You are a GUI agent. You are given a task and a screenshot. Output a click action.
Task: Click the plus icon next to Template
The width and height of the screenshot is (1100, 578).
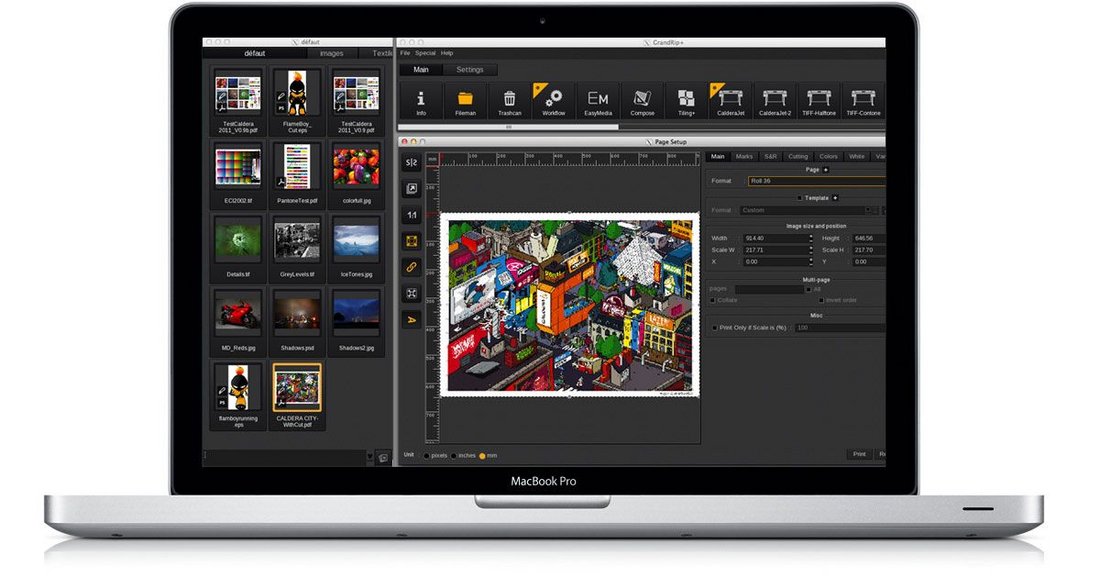click(x=835, y=198)
